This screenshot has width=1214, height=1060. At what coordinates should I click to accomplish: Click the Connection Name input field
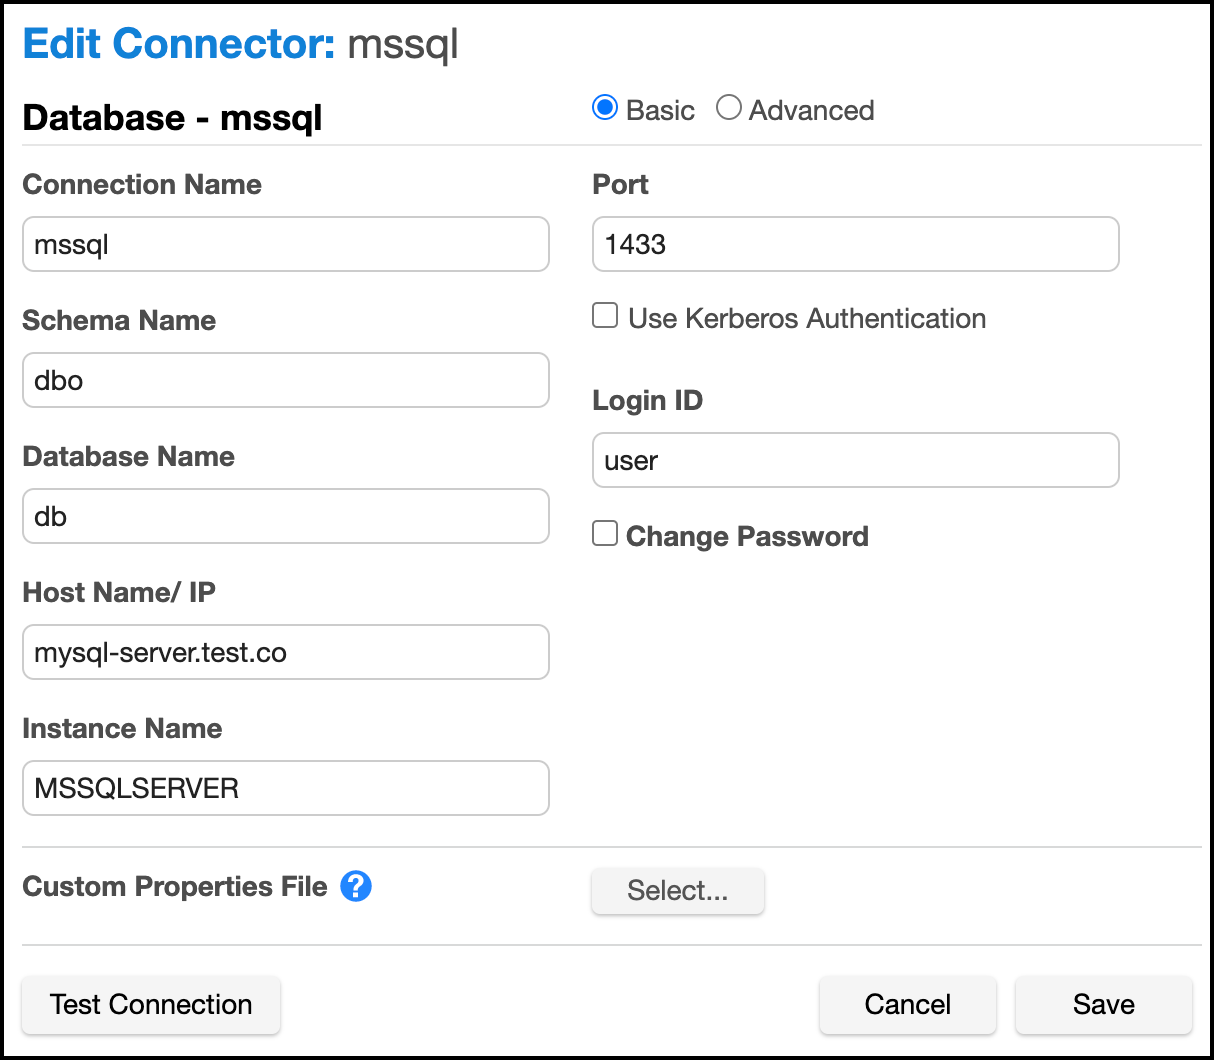[286, 245]
